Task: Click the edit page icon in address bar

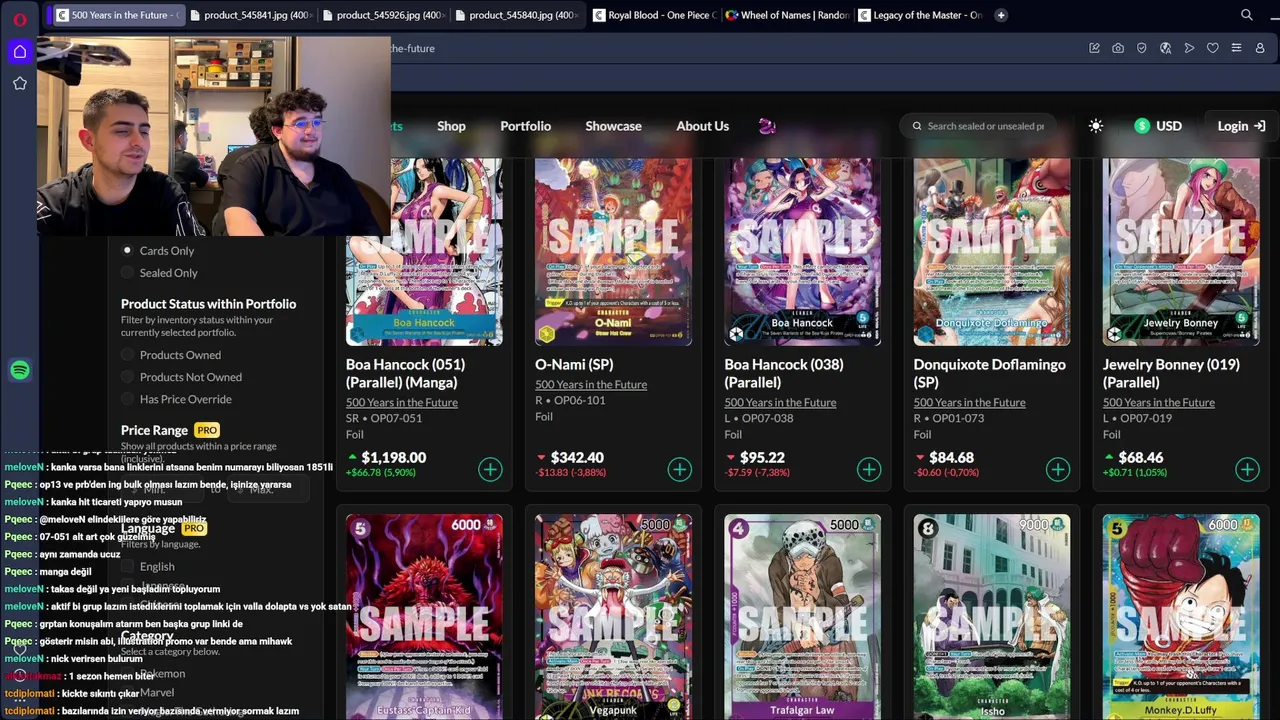Action: (1094, 48)
